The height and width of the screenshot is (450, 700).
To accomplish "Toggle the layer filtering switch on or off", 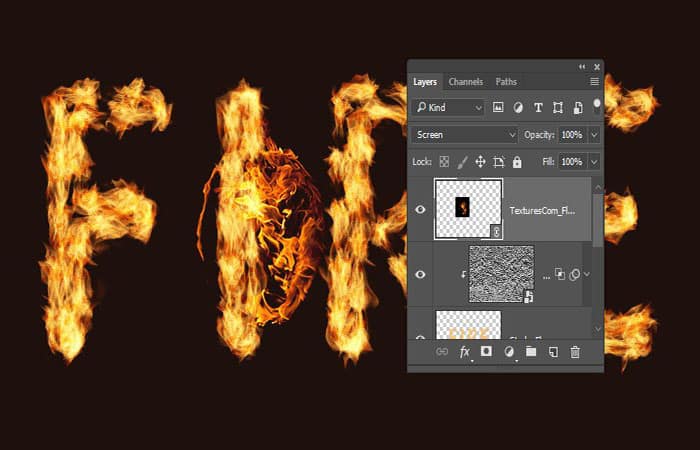I will pyautogui.click(x=596, y=106).
